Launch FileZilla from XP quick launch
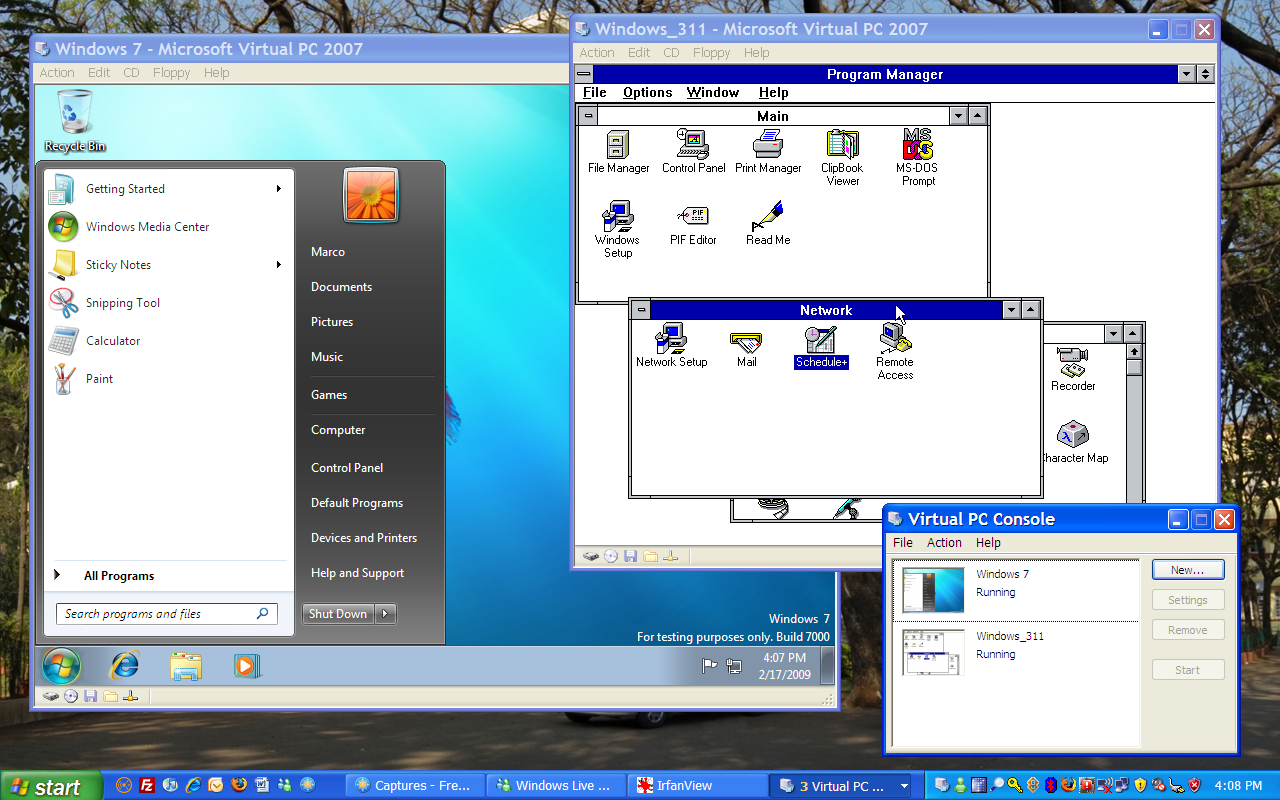Image resolution: width=1280 pixels, height=800 pixels. pyautogui.click(x=147, y=785)
